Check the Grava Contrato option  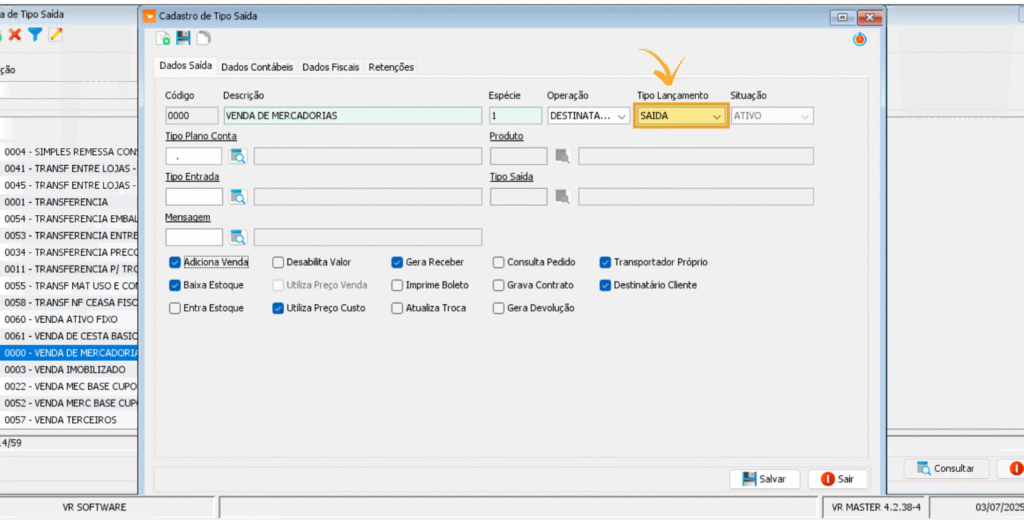click(498, 285)
